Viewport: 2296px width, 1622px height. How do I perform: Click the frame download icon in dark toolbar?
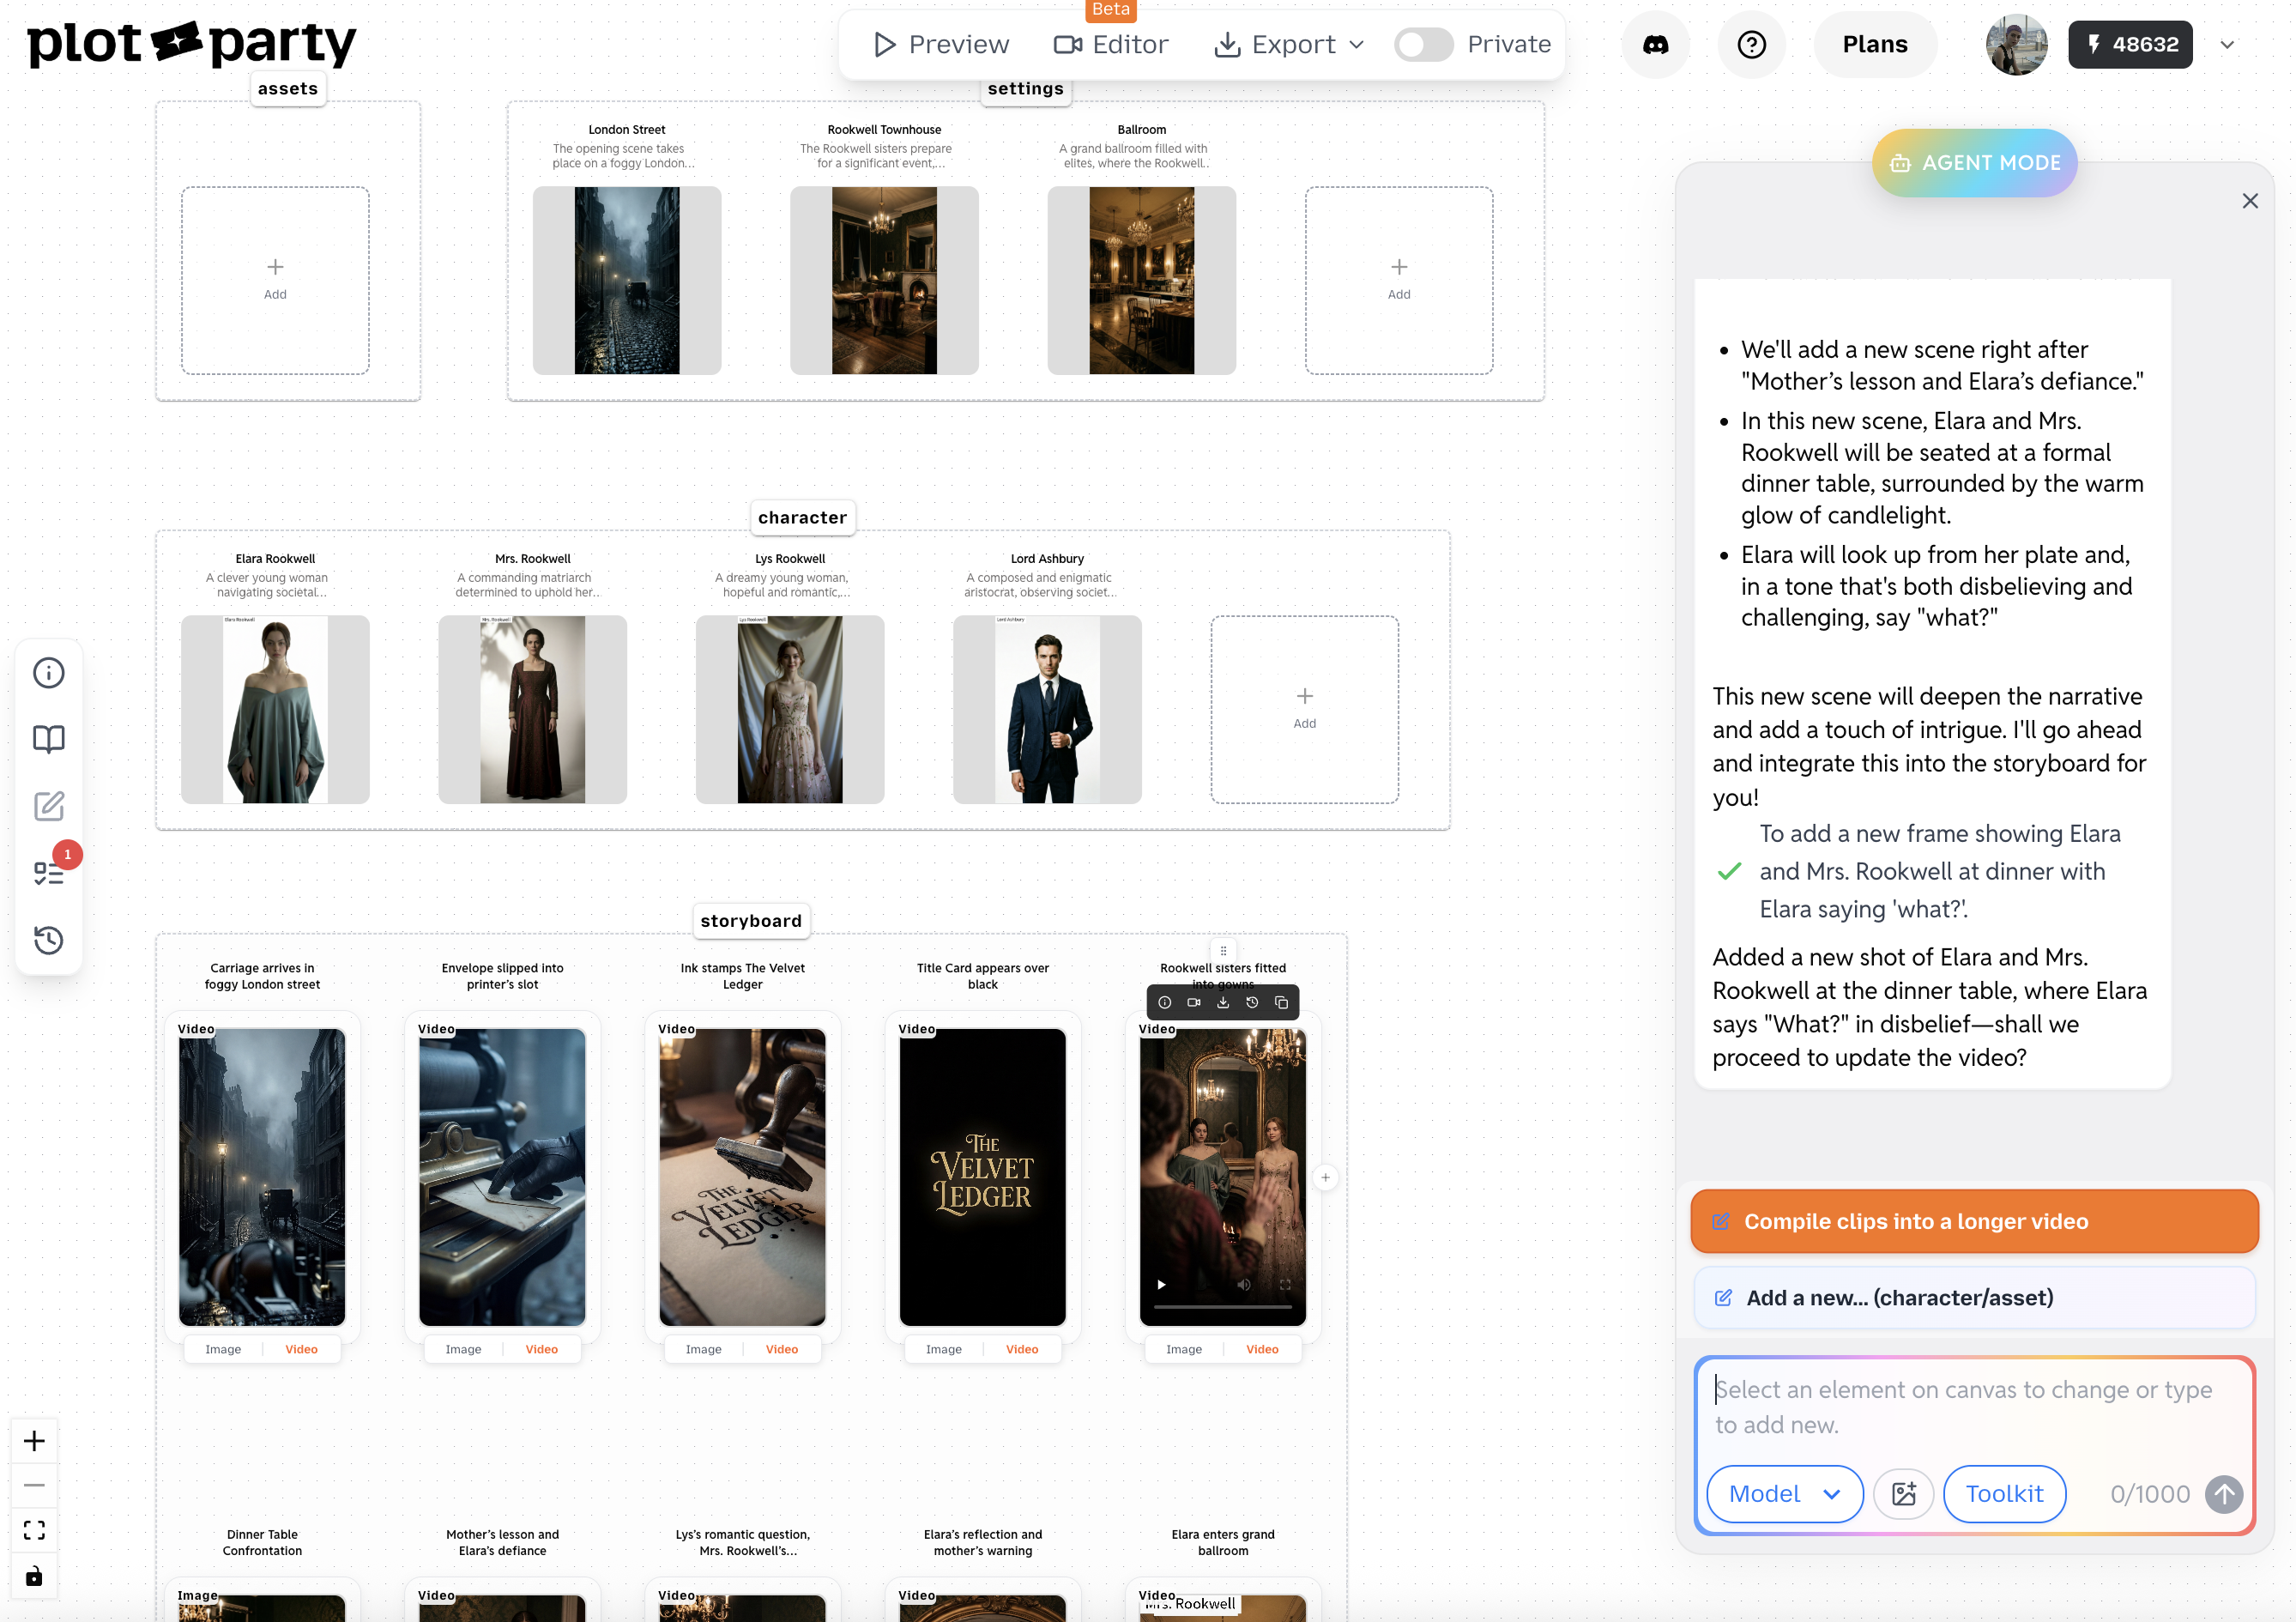1223,1002
